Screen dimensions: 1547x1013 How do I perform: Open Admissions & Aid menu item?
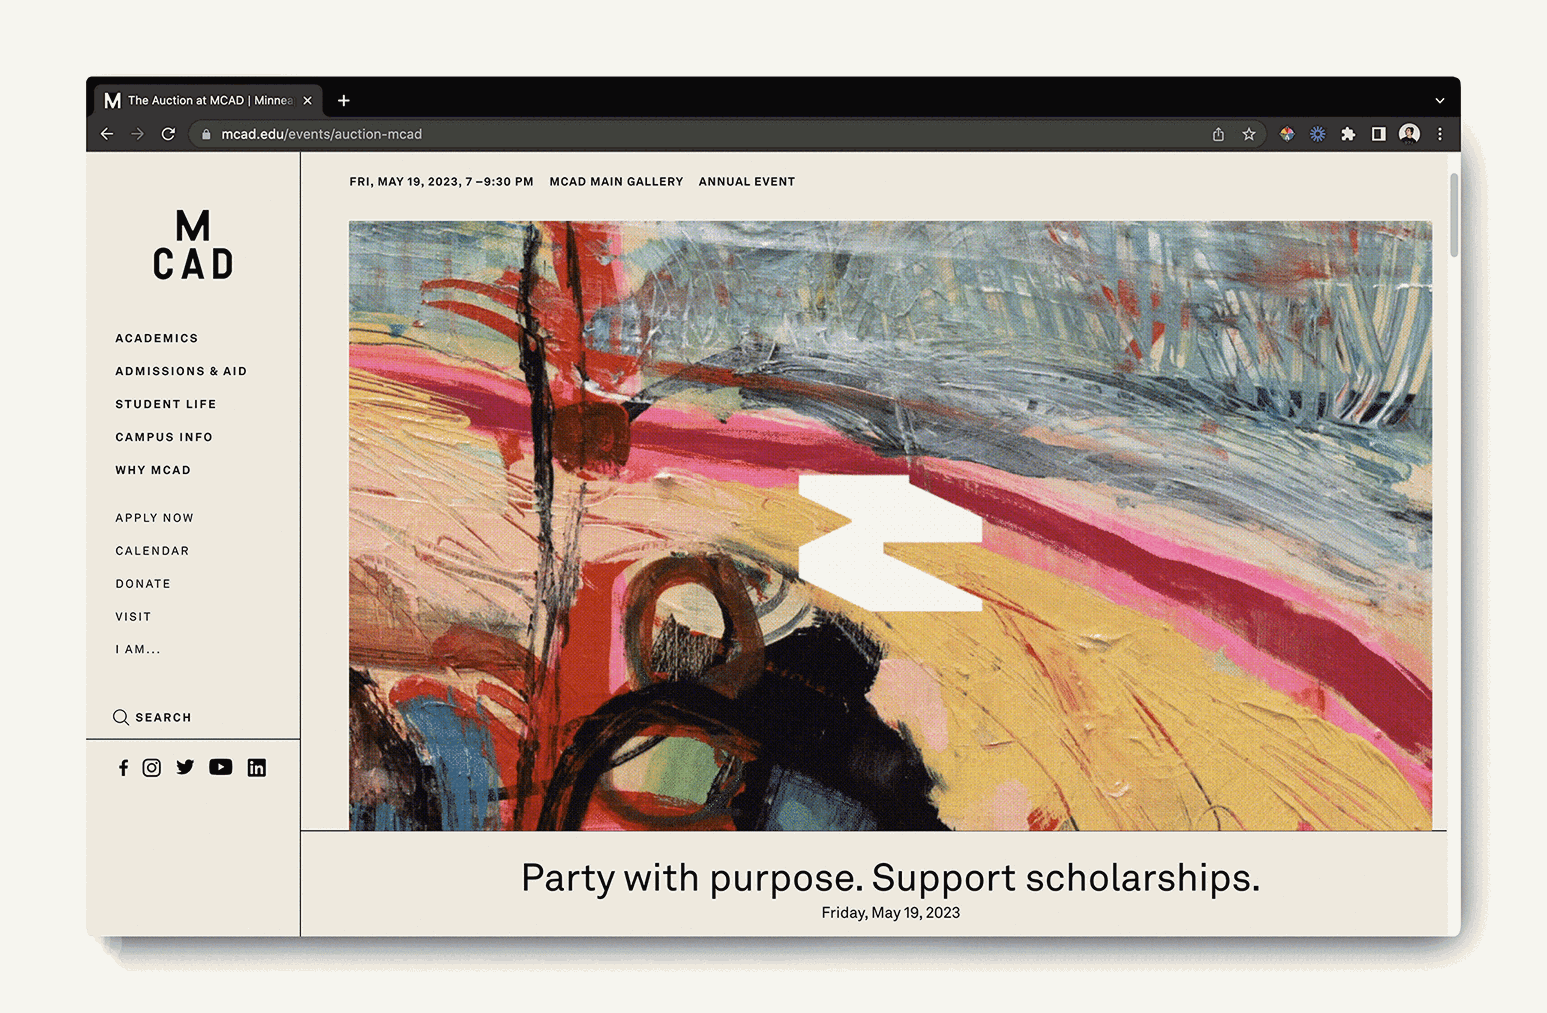181,371
